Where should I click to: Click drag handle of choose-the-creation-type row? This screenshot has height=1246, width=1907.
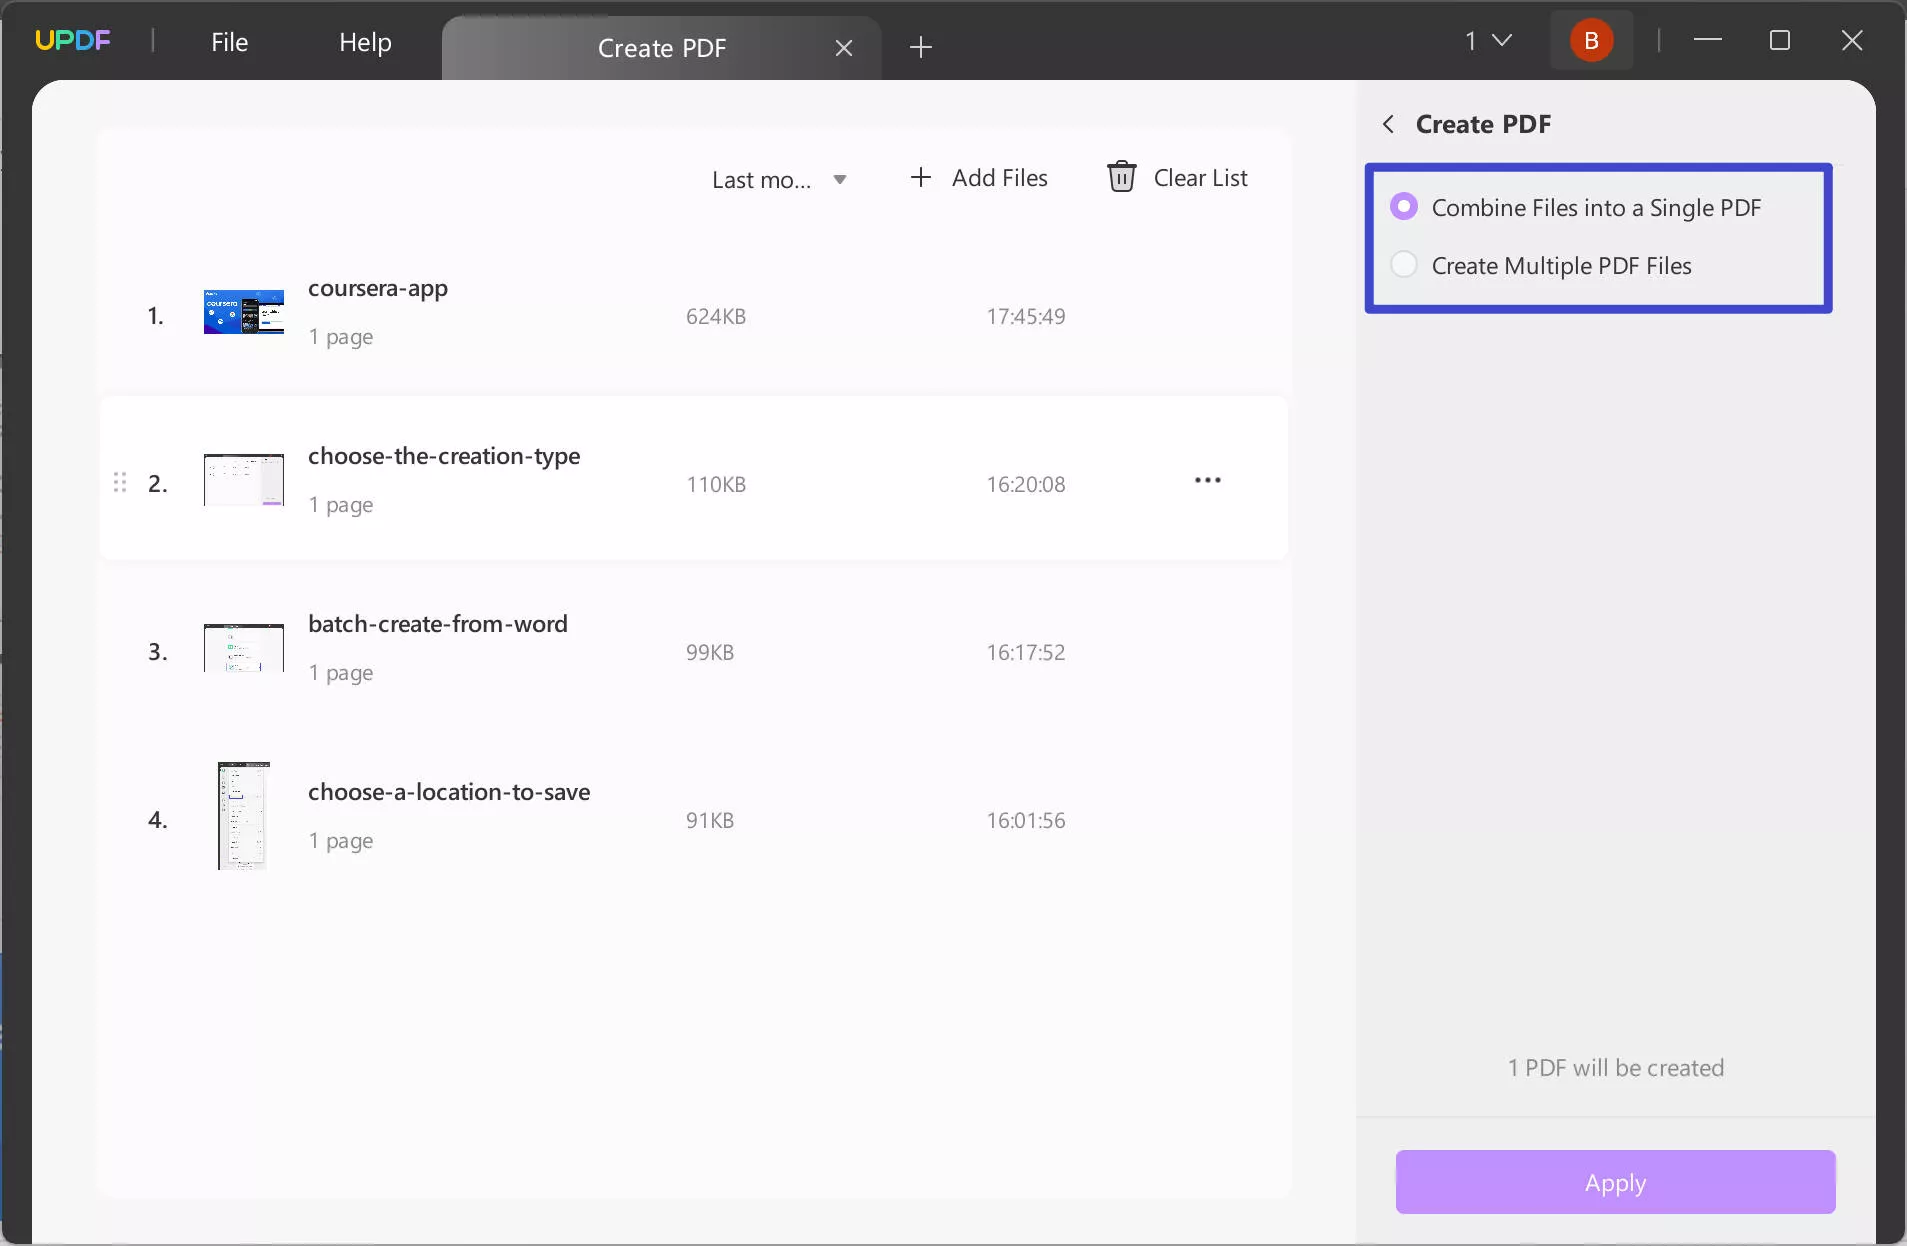tap(120, 483)
